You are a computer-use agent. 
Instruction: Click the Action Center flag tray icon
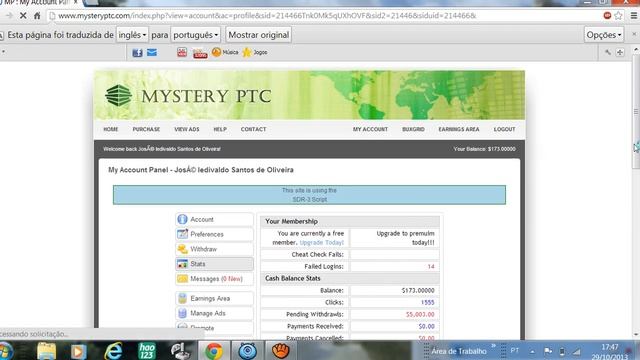point(548,351)
